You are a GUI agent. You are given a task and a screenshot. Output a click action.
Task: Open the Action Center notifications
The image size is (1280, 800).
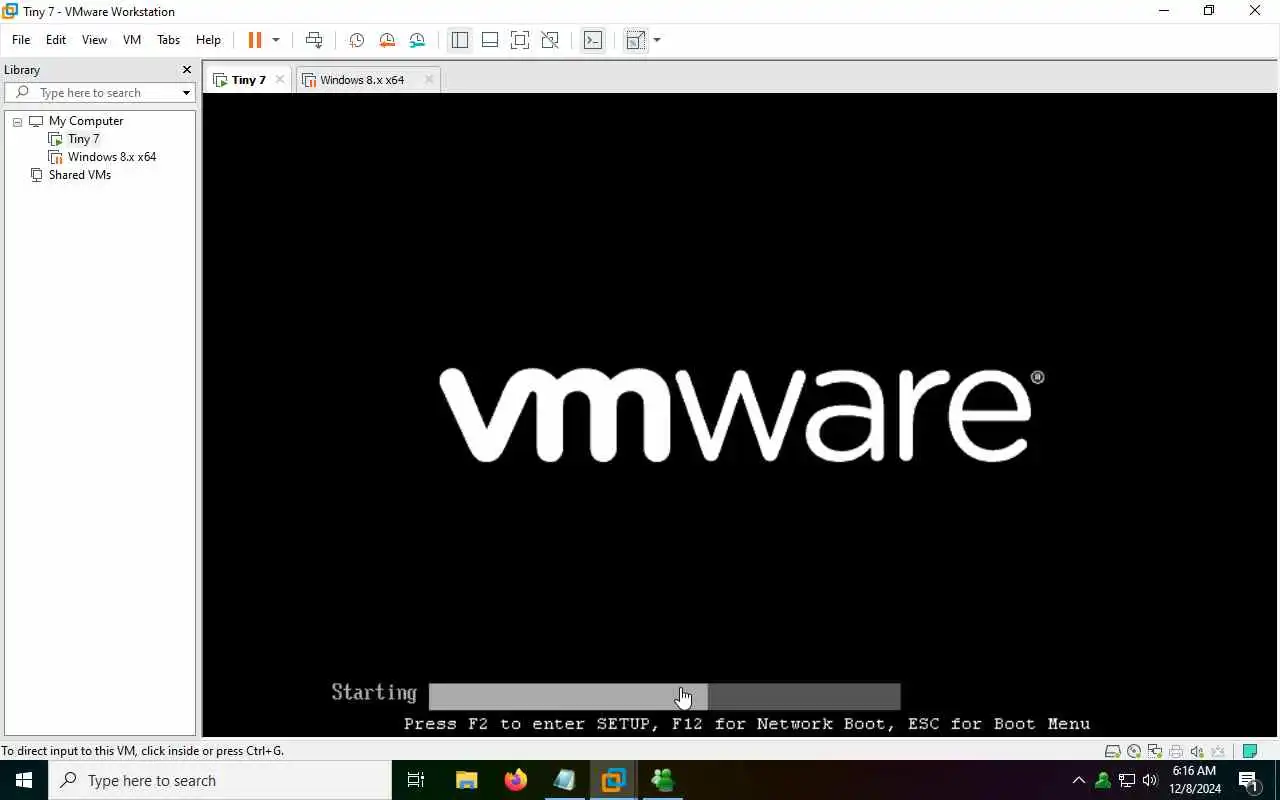1248,780
